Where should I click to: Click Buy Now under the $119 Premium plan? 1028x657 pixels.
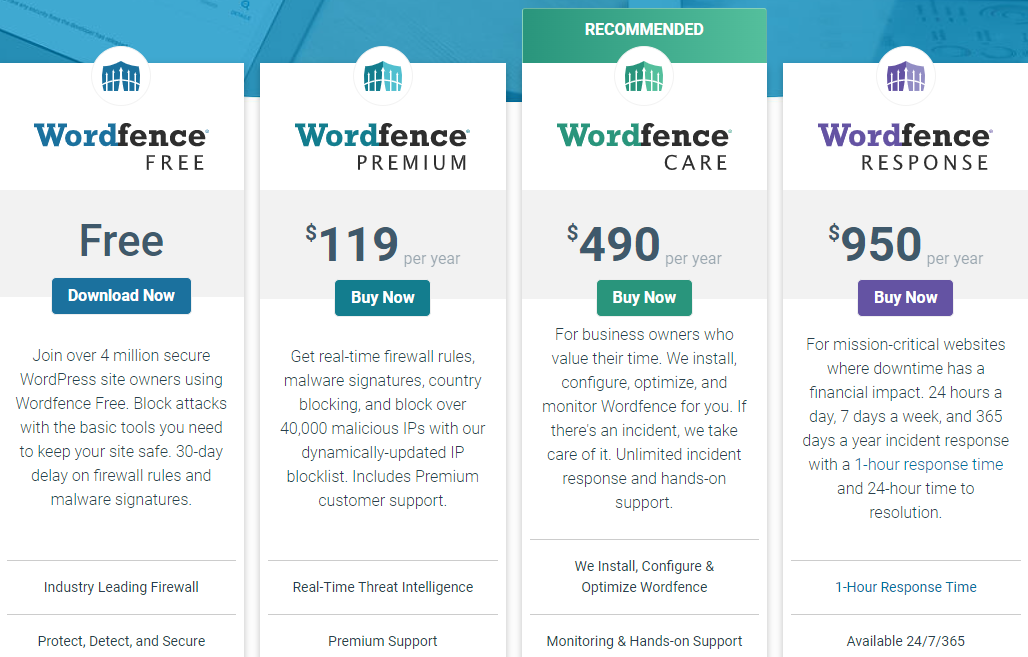pyautogui.click(x=383, y=297)
